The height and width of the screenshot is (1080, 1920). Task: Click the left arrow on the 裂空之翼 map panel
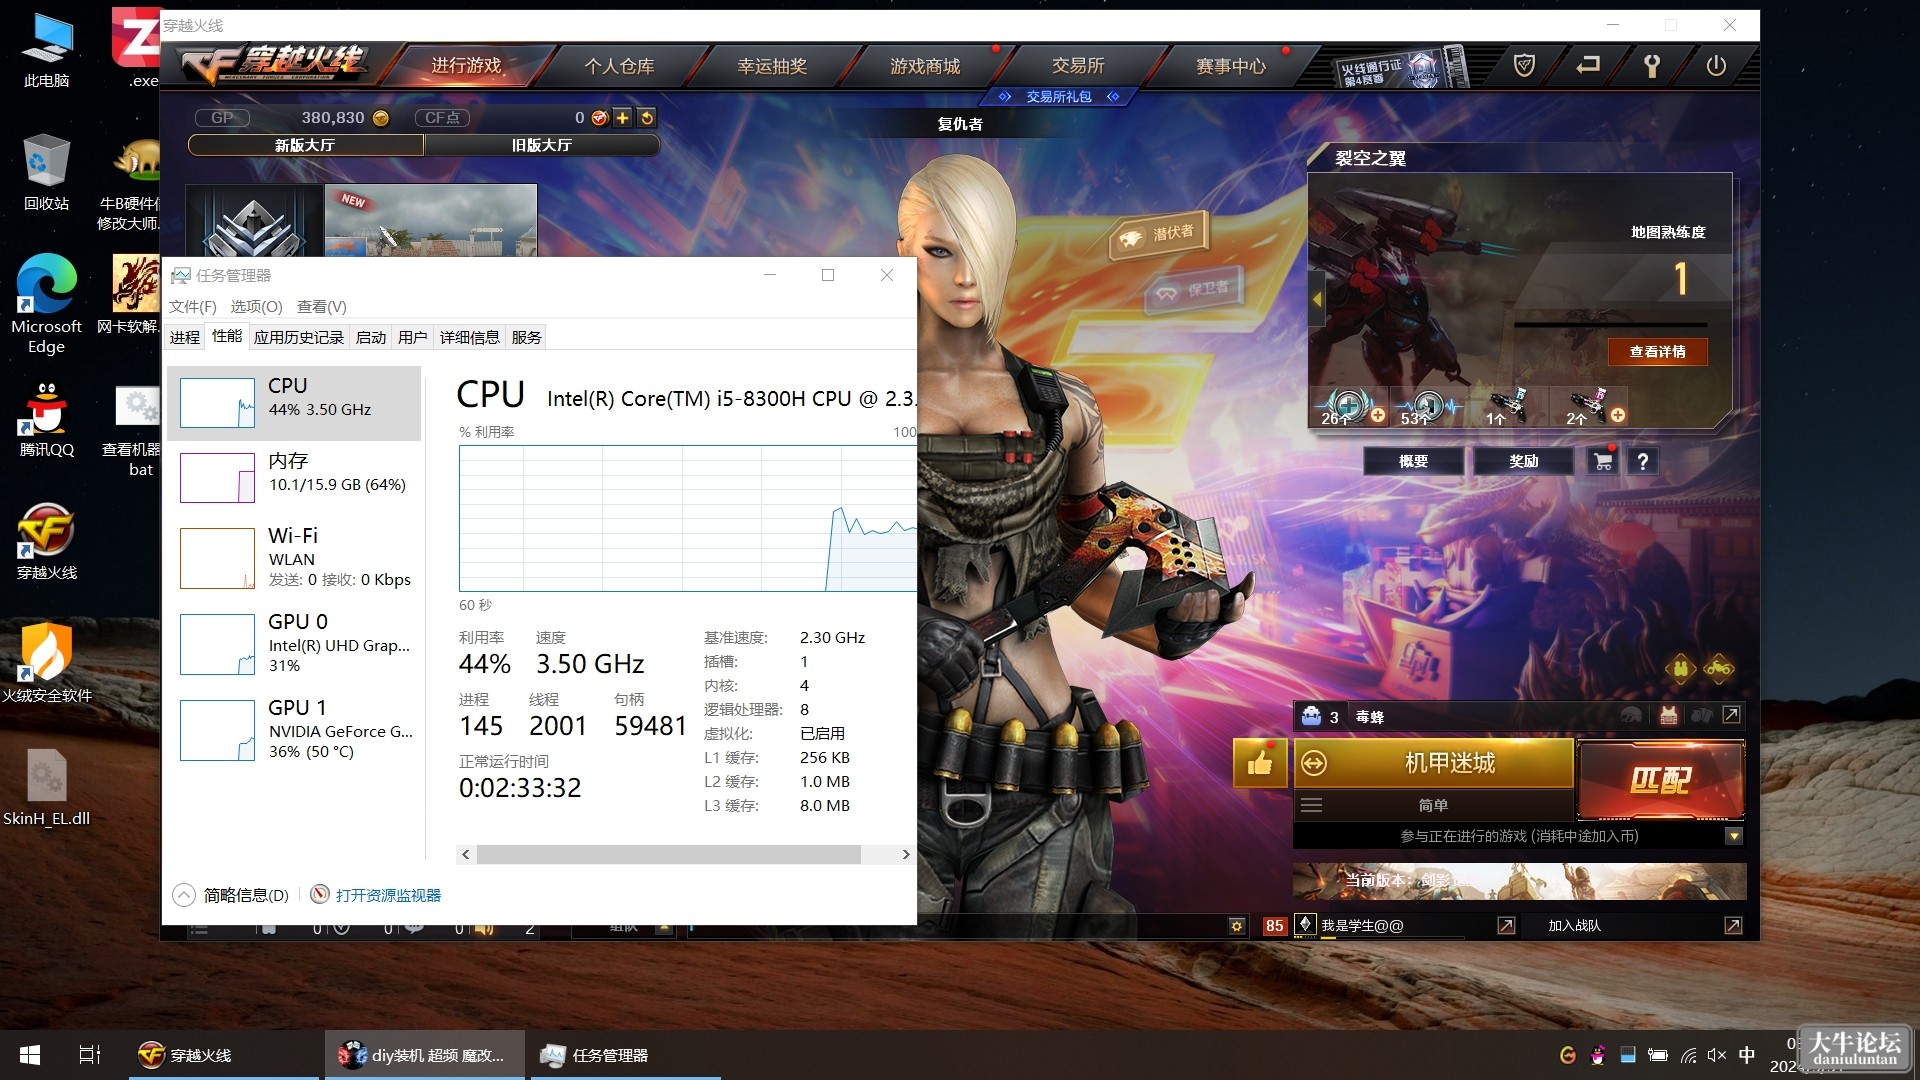click(x=1317, y=300)
